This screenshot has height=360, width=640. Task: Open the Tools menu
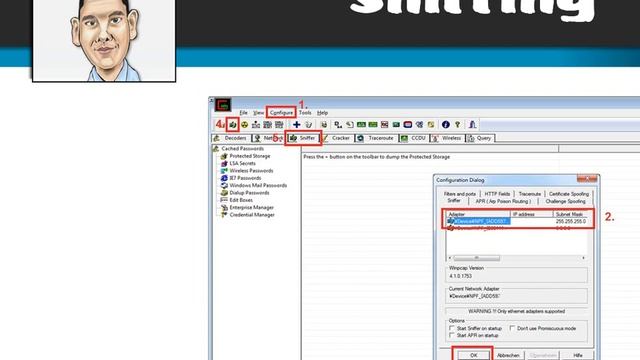[305, 113]
